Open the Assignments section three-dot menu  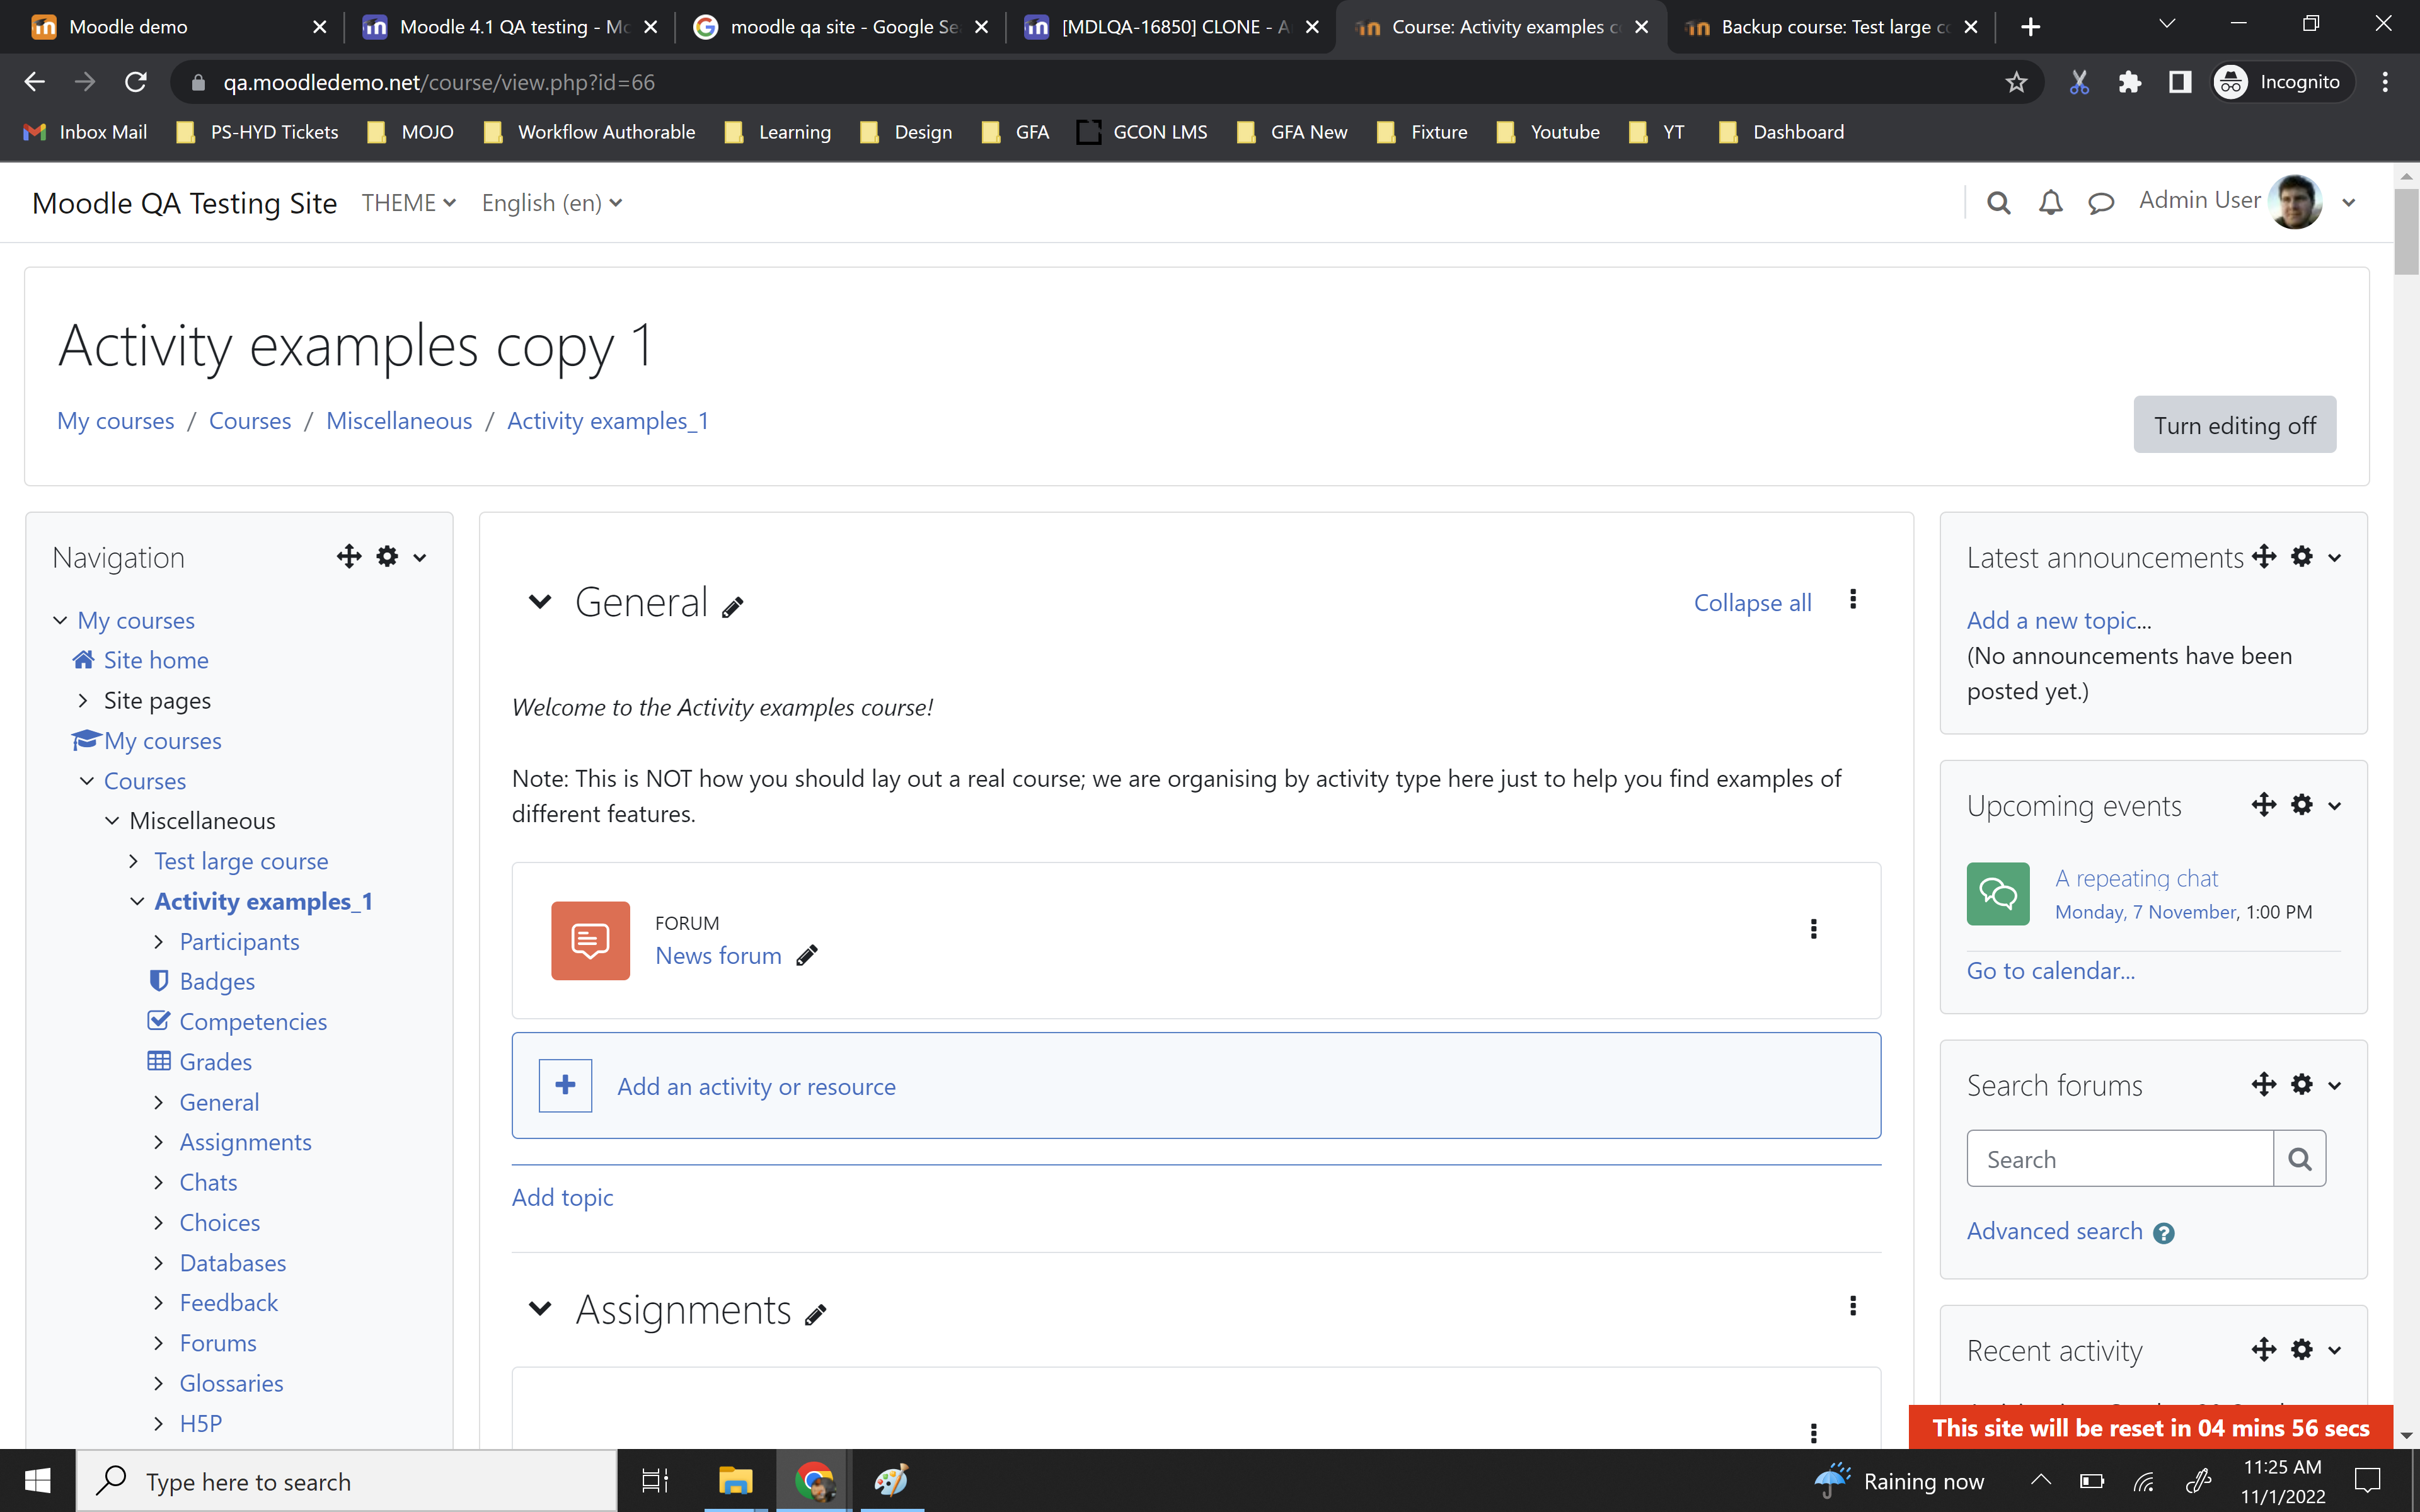1853,1305
